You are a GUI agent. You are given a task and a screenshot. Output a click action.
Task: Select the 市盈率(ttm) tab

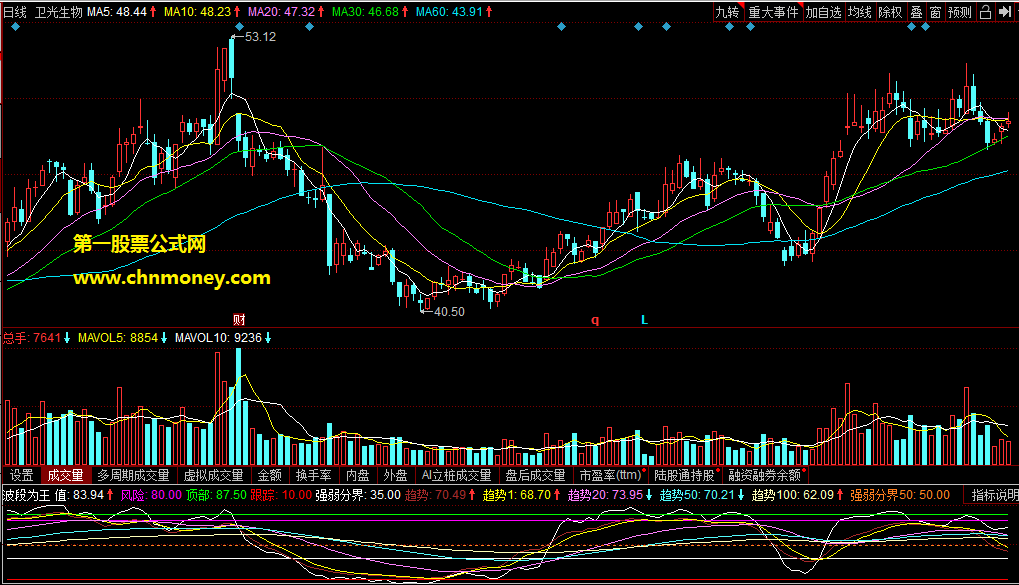click(610, 475)
